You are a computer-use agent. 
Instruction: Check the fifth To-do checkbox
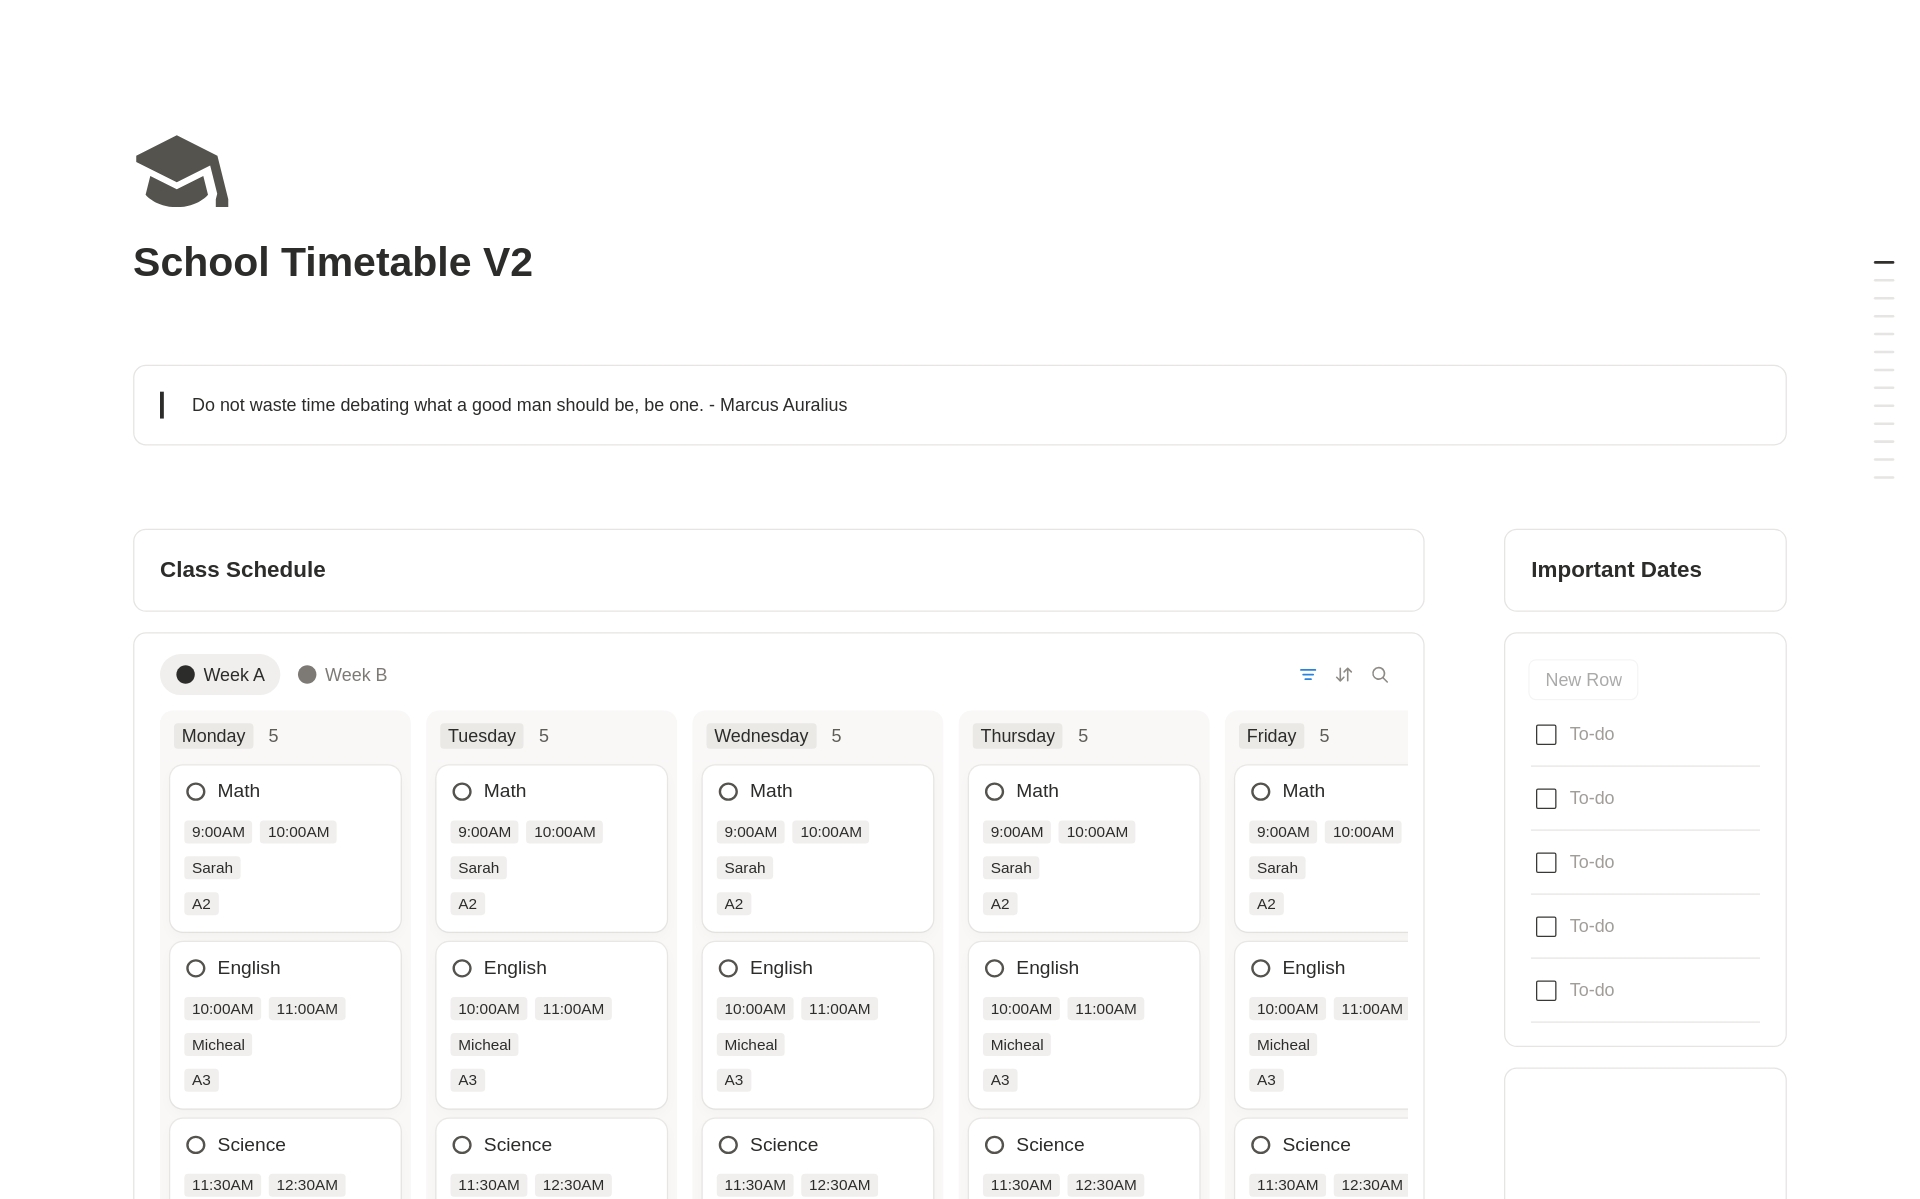click(x=1546, y=991)
